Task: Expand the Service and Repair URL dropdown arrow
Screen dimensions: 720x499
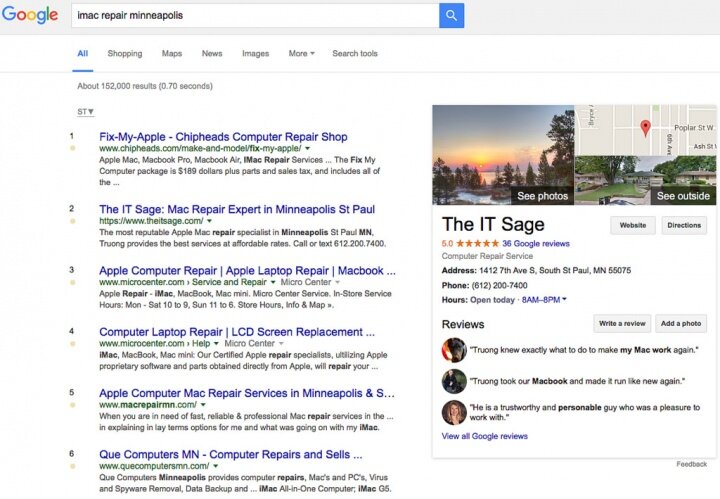Action: (273, 282)
